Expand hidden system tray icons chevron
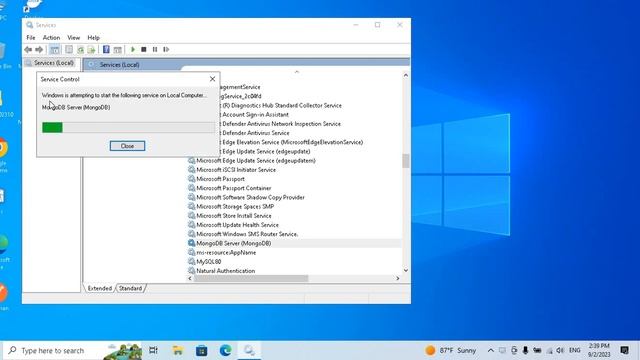Screen dimensions: 640x360 [x=491, y=350]
